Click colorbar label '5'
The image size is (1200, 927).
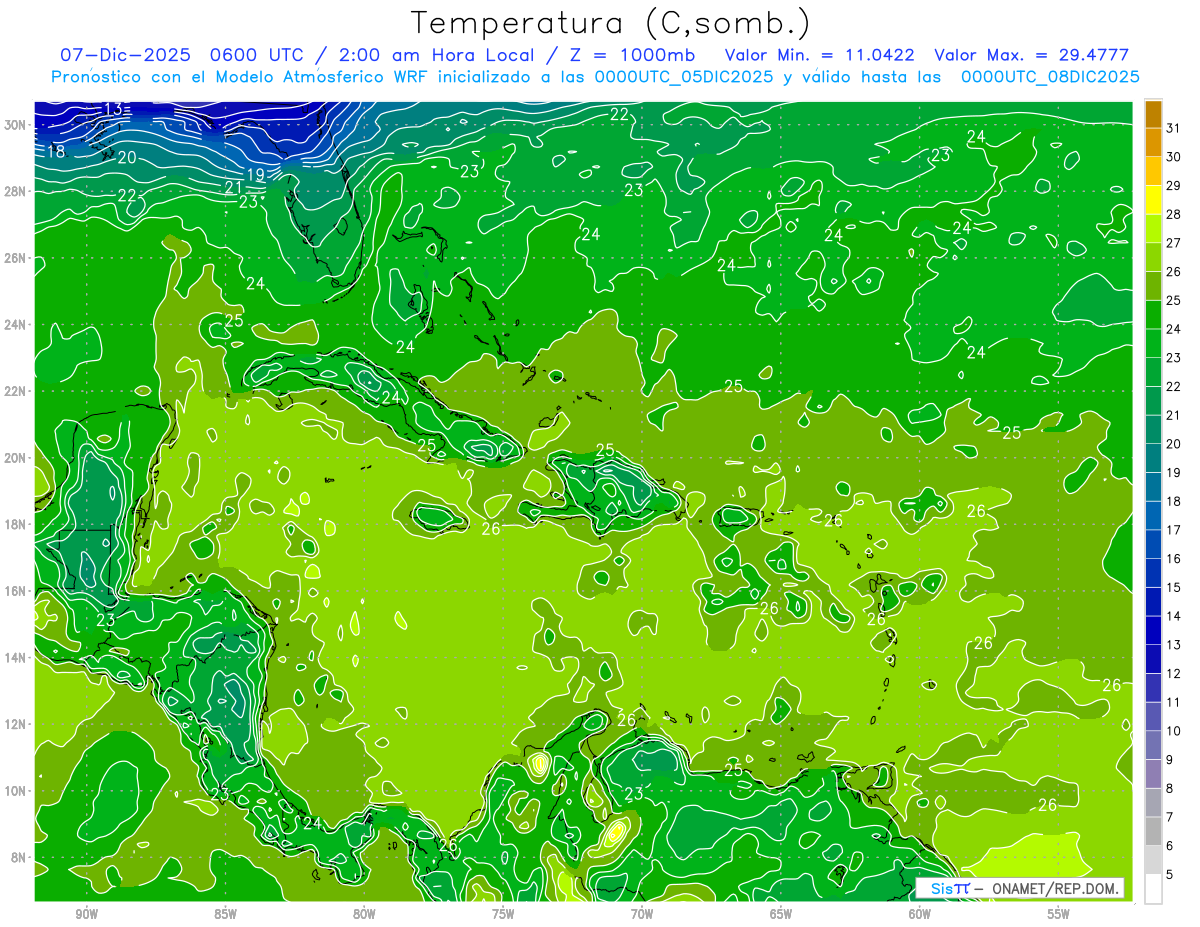coord(1170,874)
